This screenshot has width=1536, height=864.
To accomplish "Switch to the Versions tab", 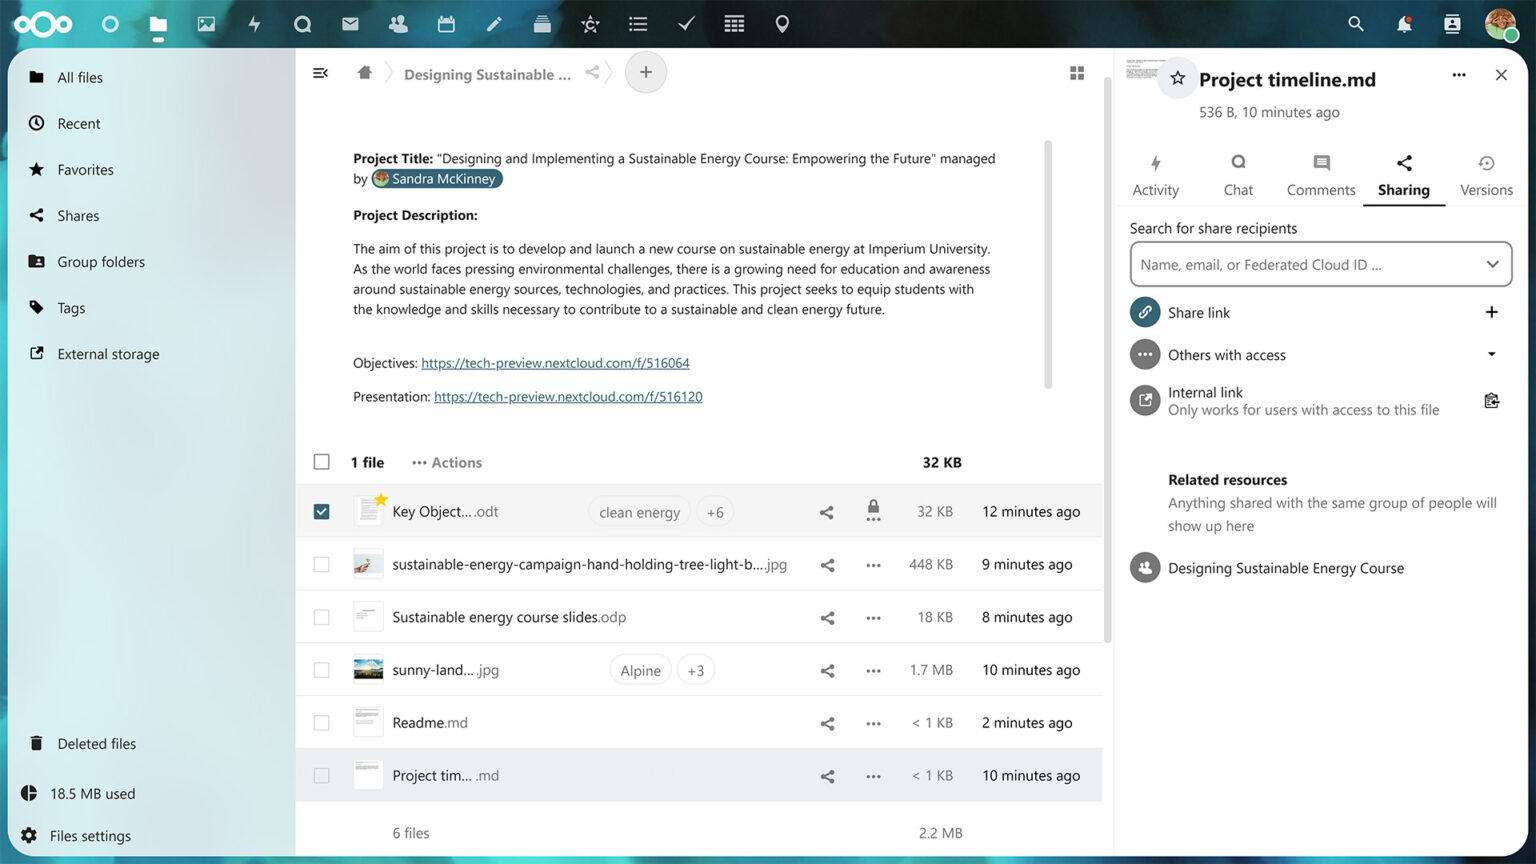I will (x=1486, y=175).
